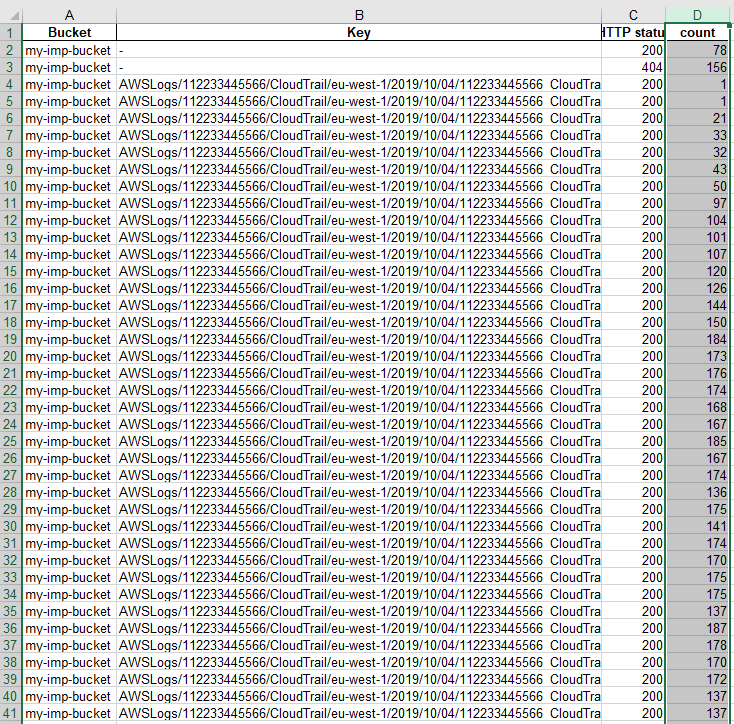734x724 pixels.
Task: Click count cell 178 in row 37
Action: pyautogui.click(x=697, y=645)
